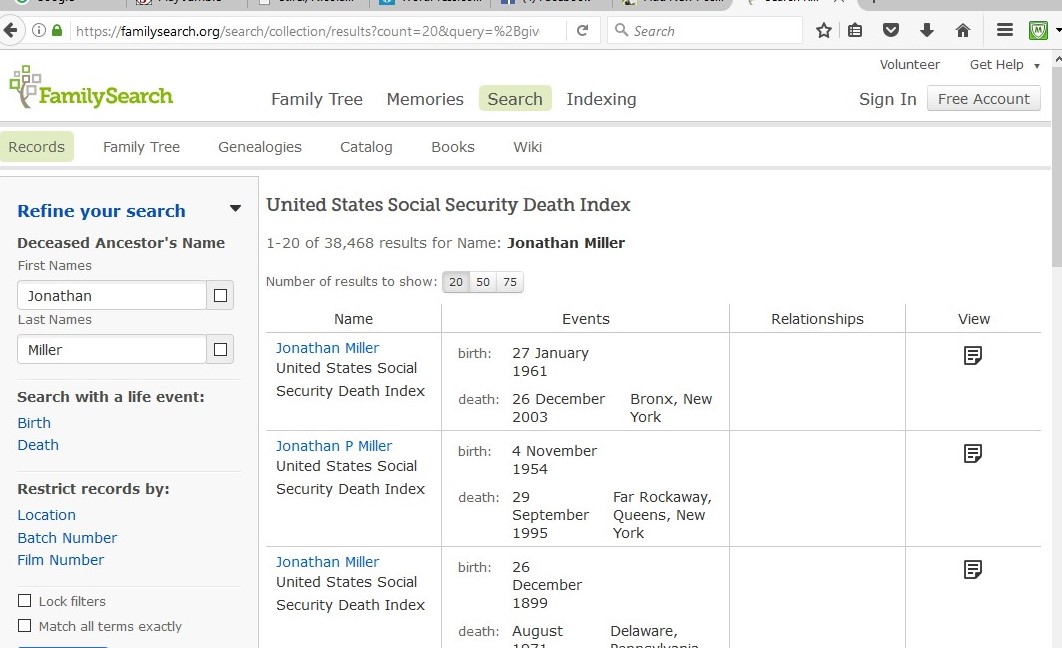Click the browser Search box
This screenshot has height=648, width=1062.
point(705,30)
